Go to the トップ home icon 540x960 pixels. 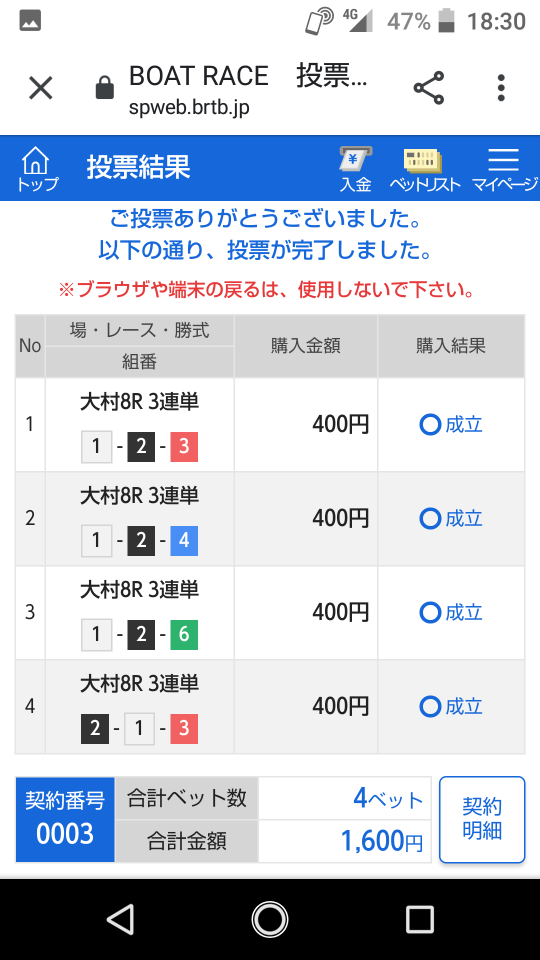[37, 169]
